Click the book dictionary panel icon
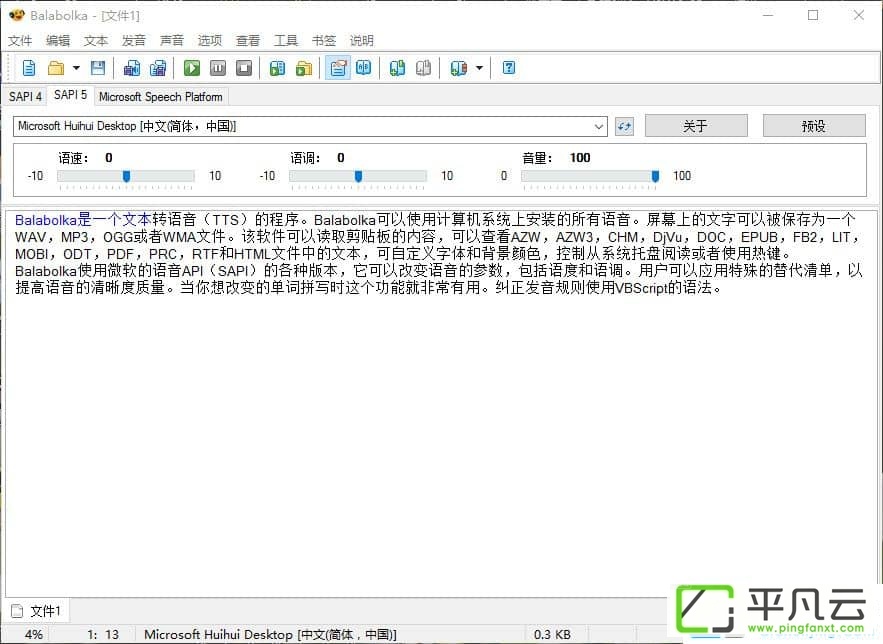 coord(364,68)
